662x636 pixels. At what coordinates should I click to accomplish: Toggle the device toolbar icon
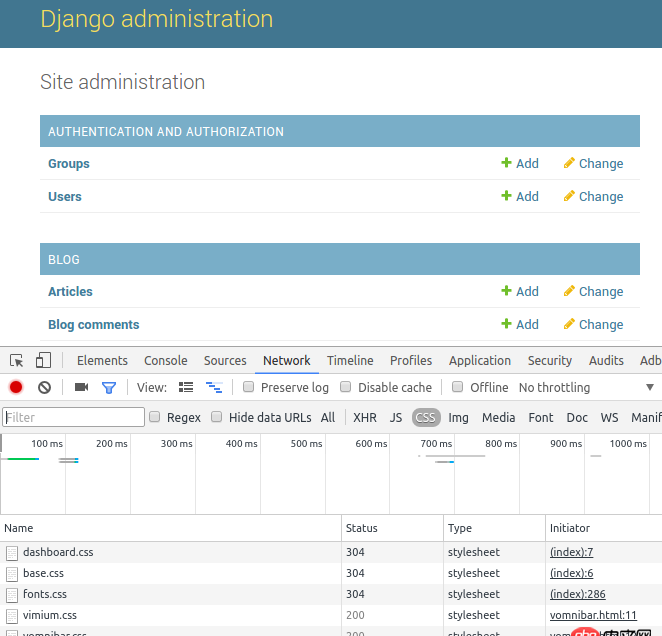43,360
